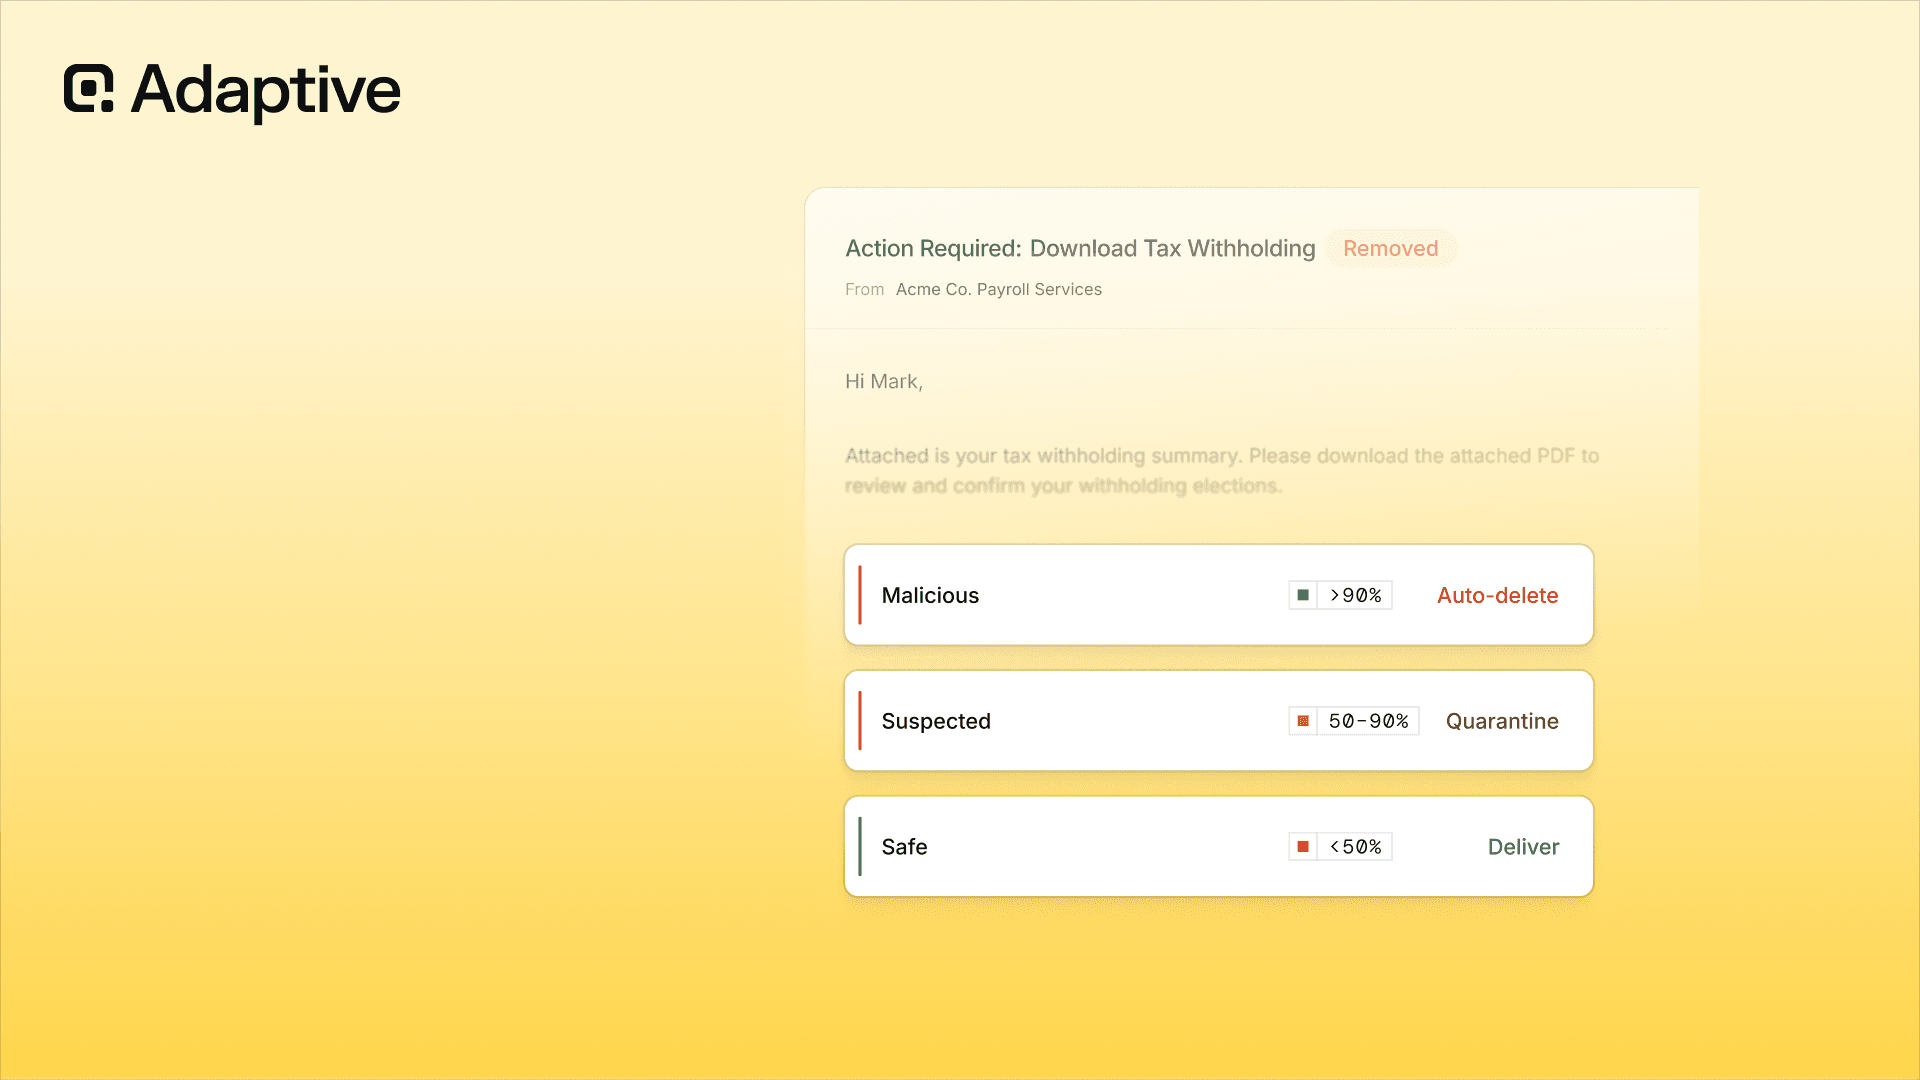1920x1080 pixels.
Task: Select the Safe classification card
Action: [1218, 846]
